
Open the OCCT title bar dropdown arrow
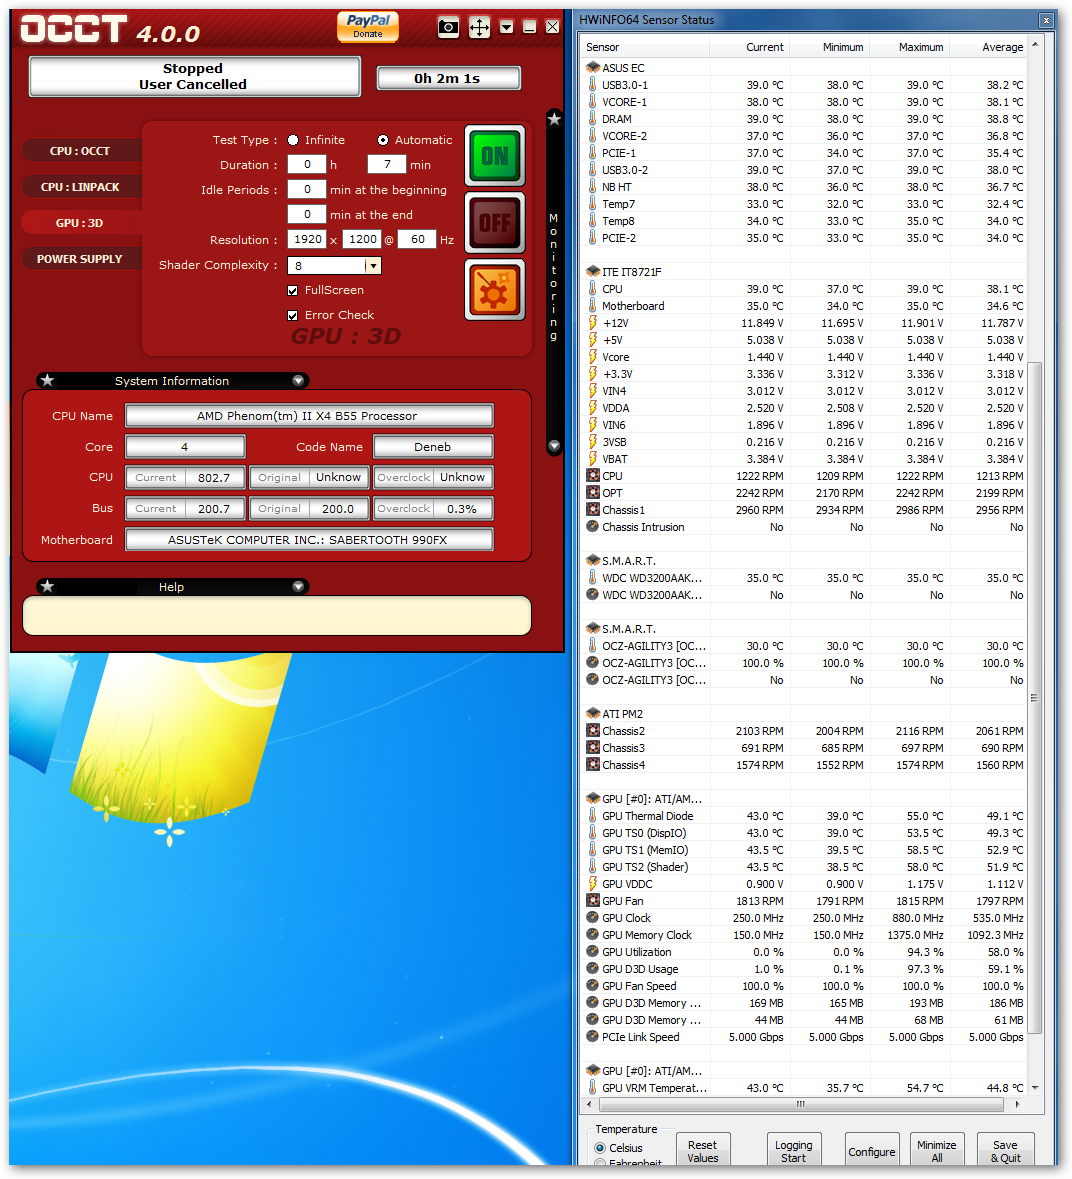click(x=507, y=27)
